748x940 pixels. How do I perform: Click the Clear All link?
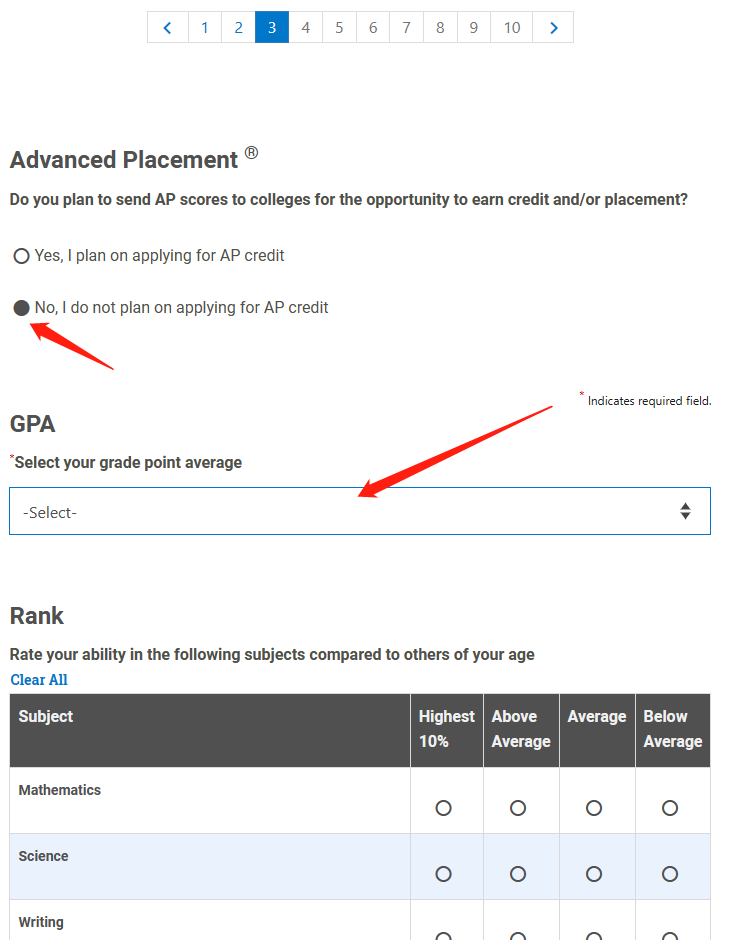tap(39, 680)
